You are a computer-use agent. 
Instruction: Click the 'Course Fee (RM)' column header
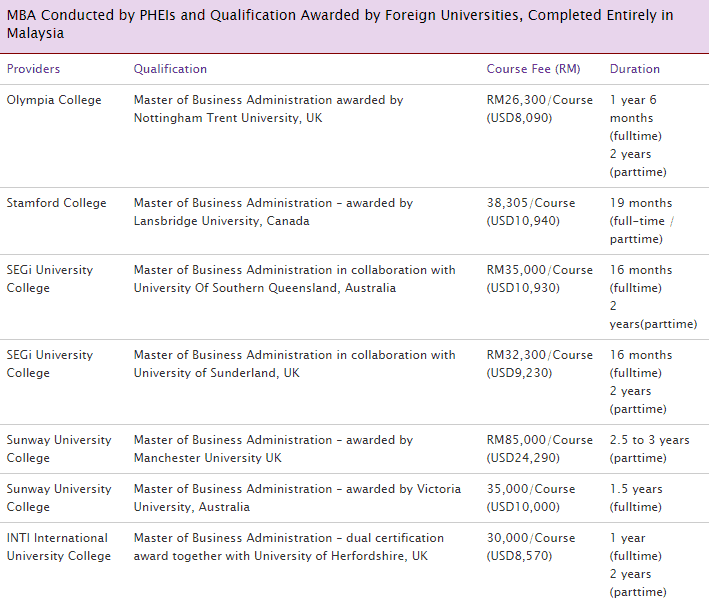click(x=533, y=69)
